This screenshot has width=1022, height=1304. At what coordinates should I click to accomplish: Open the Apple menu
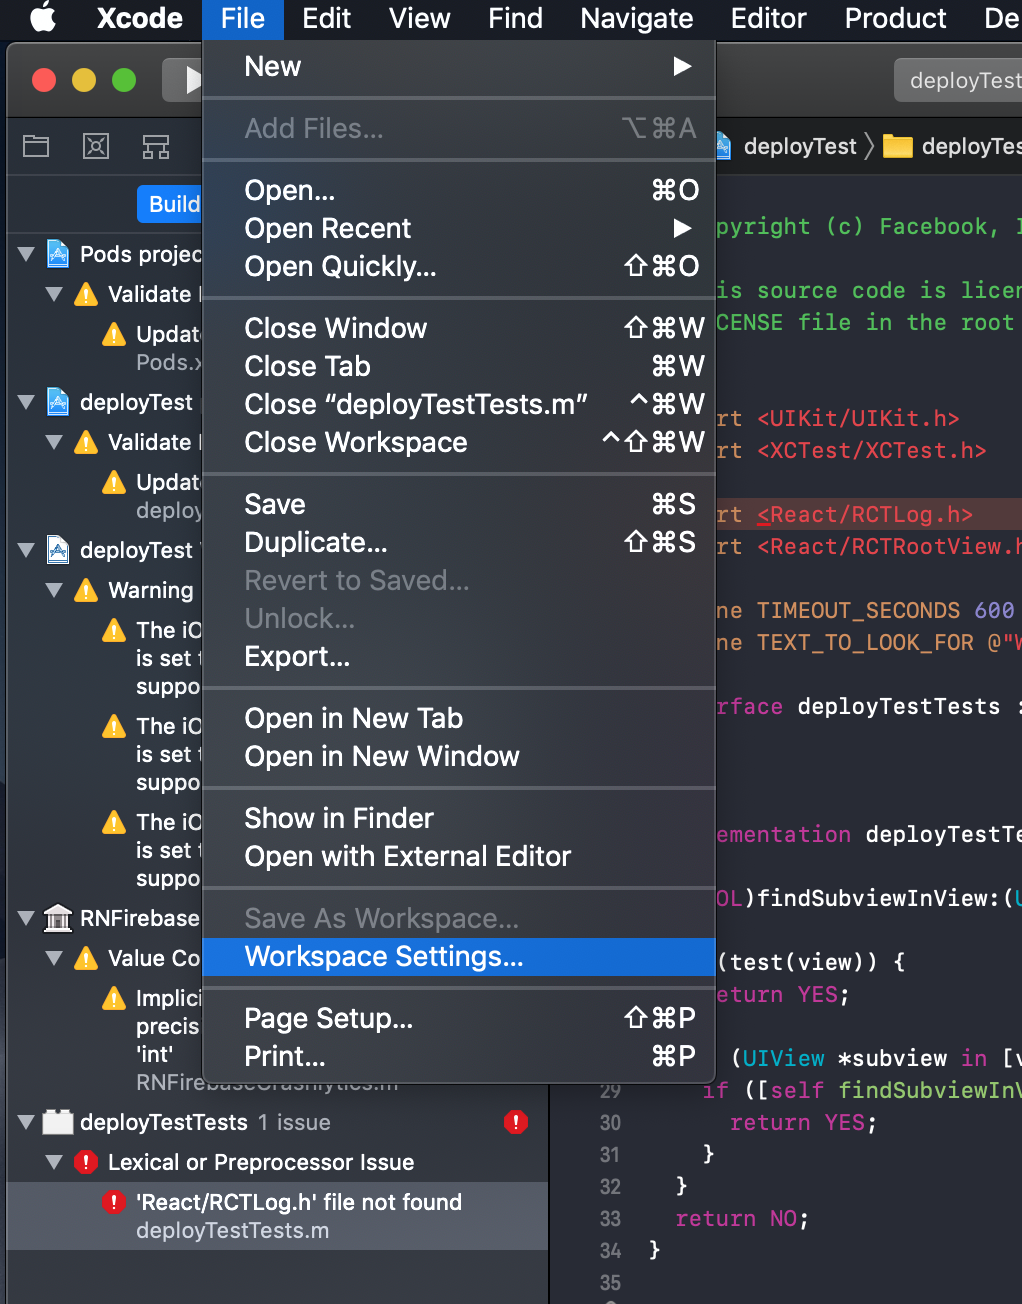click(43, 18)
